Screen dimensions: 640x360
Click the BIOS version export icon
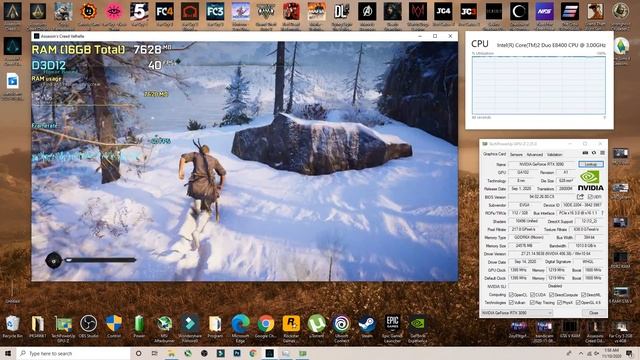point(580,197)
